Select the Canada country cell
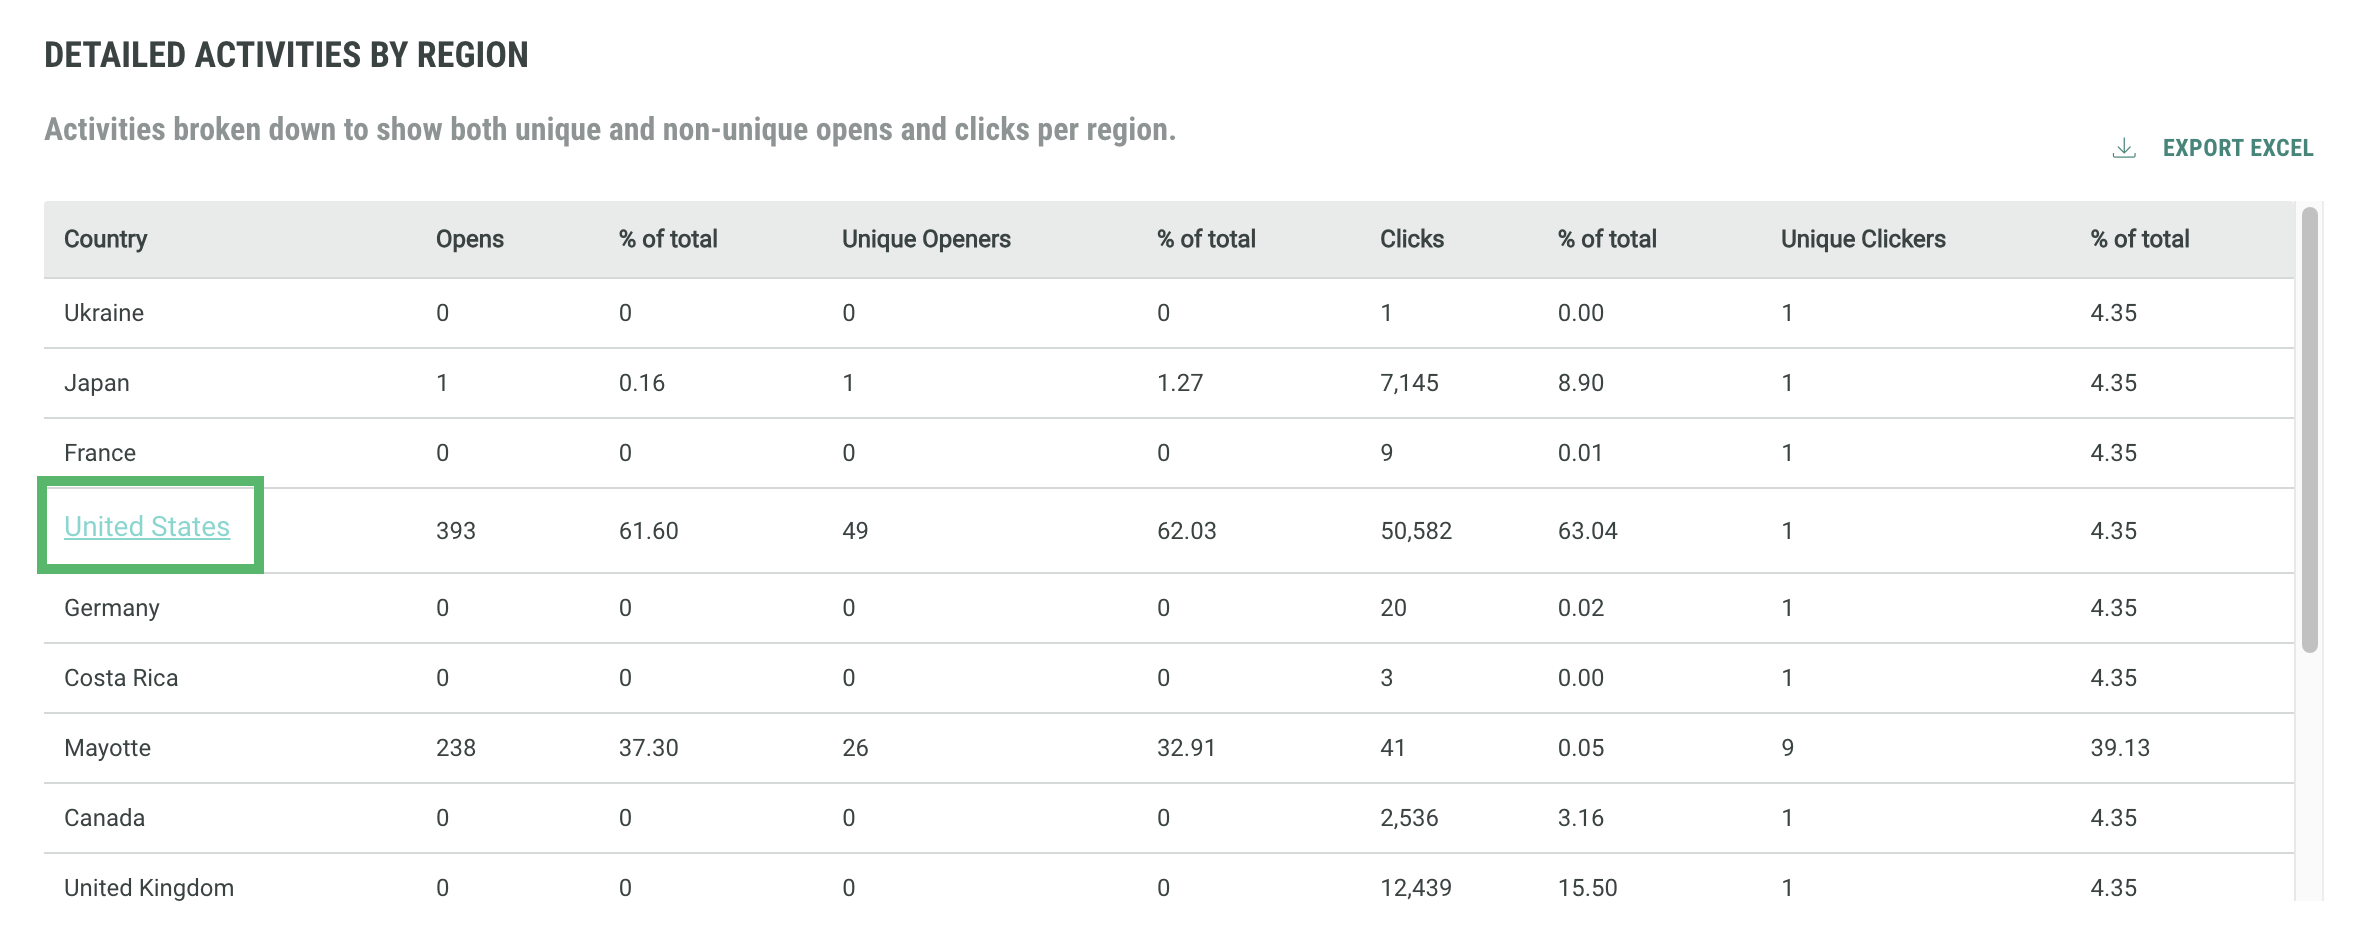Screen dimensions: 2358x930 [104, 819]
